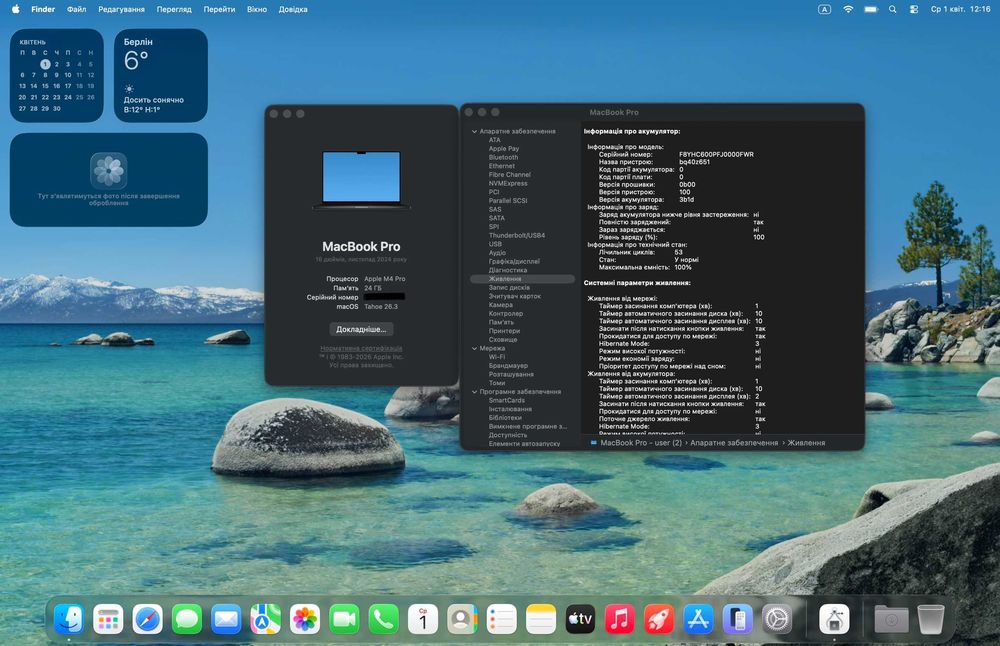
Task: Open the Редагування menu
Action: tap(121, 9)
